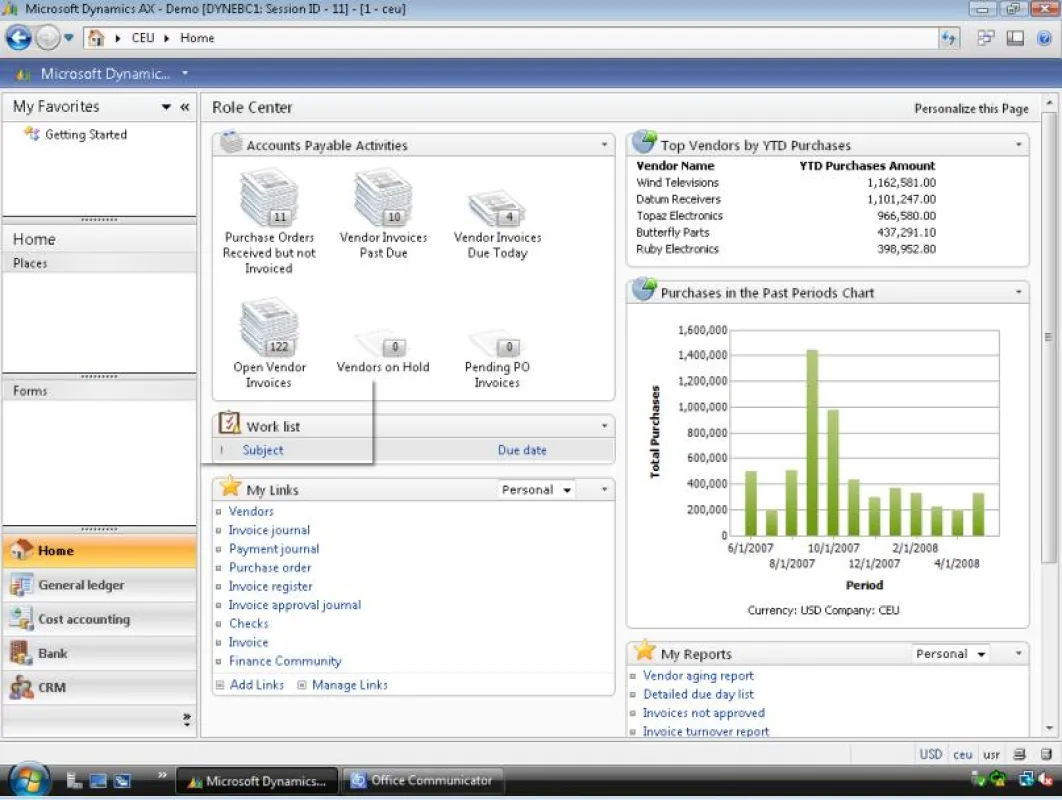This screenshot has width=1062, height=800.
Task: Open Vendor aging report link
Action: (x=698, y=675)
